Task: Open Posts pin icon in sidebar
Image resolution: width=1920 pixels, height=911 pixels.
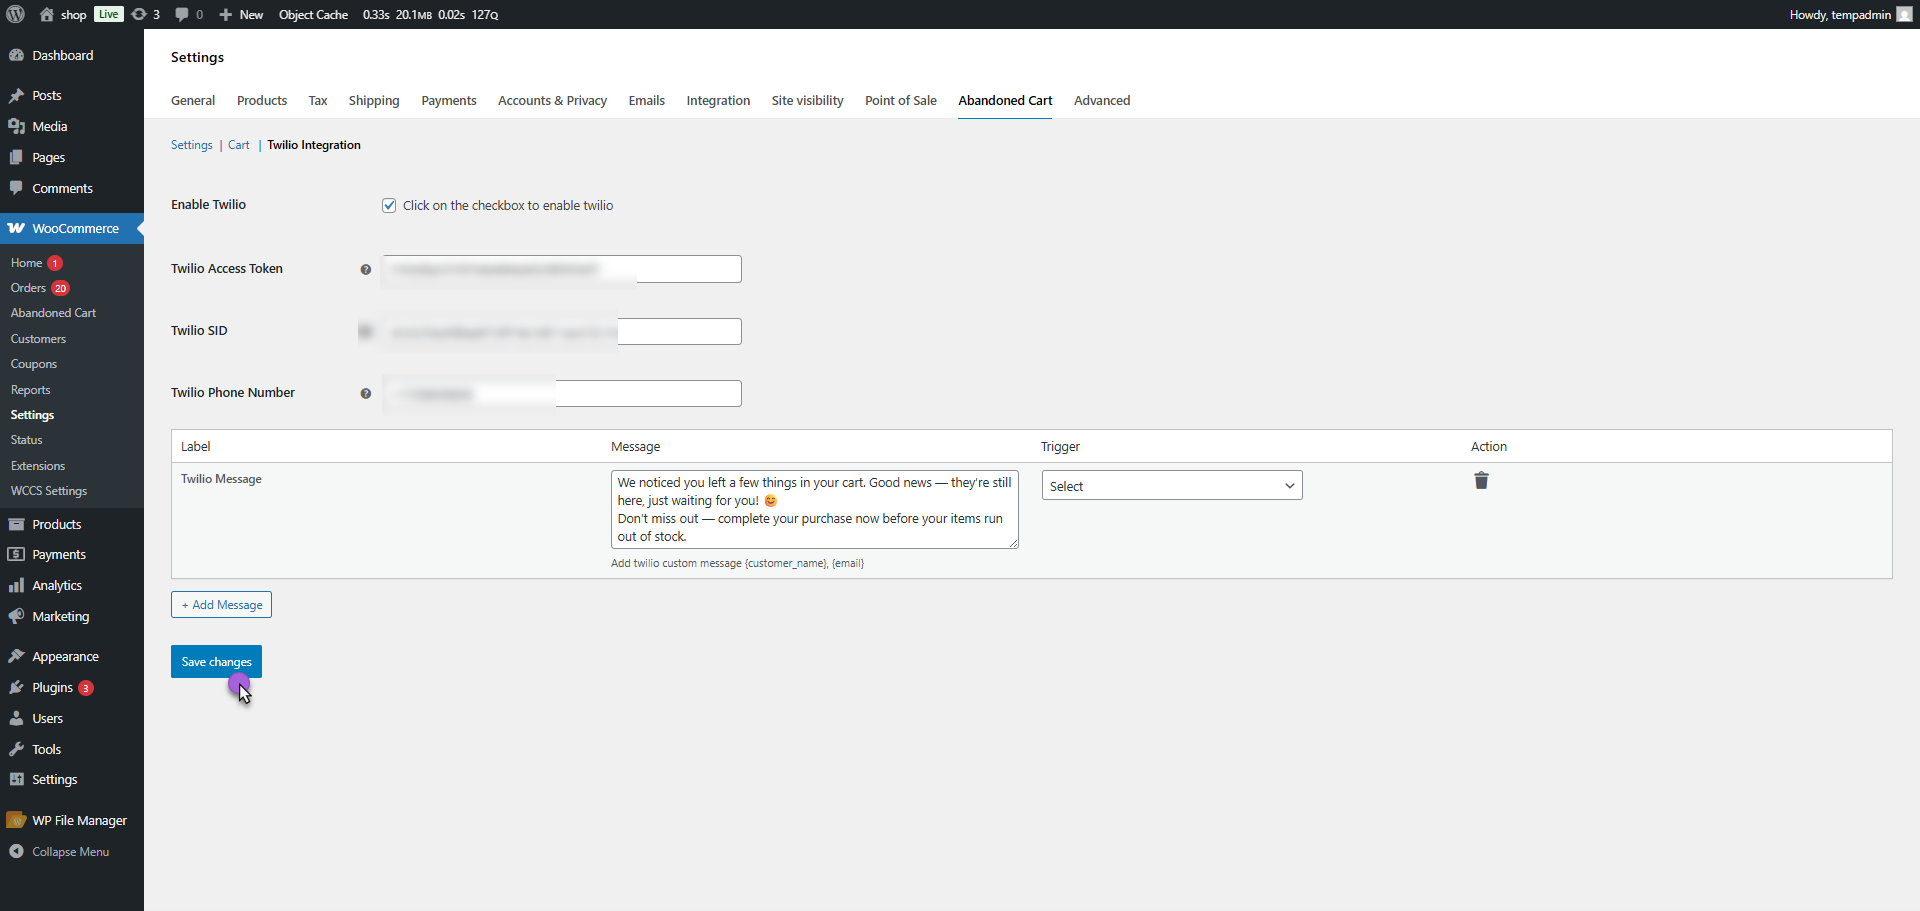Action: [16, 95]
